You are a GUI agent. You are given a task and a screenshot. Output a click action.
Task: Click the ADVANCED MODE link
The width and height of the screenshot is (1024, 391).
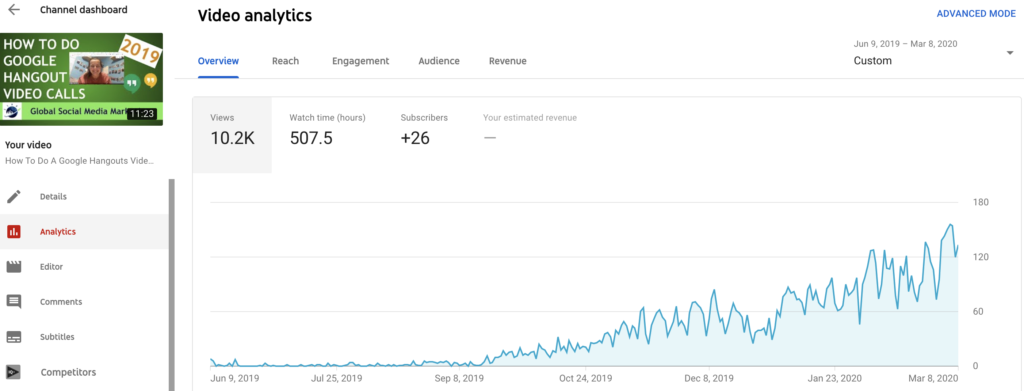point(976,14)
